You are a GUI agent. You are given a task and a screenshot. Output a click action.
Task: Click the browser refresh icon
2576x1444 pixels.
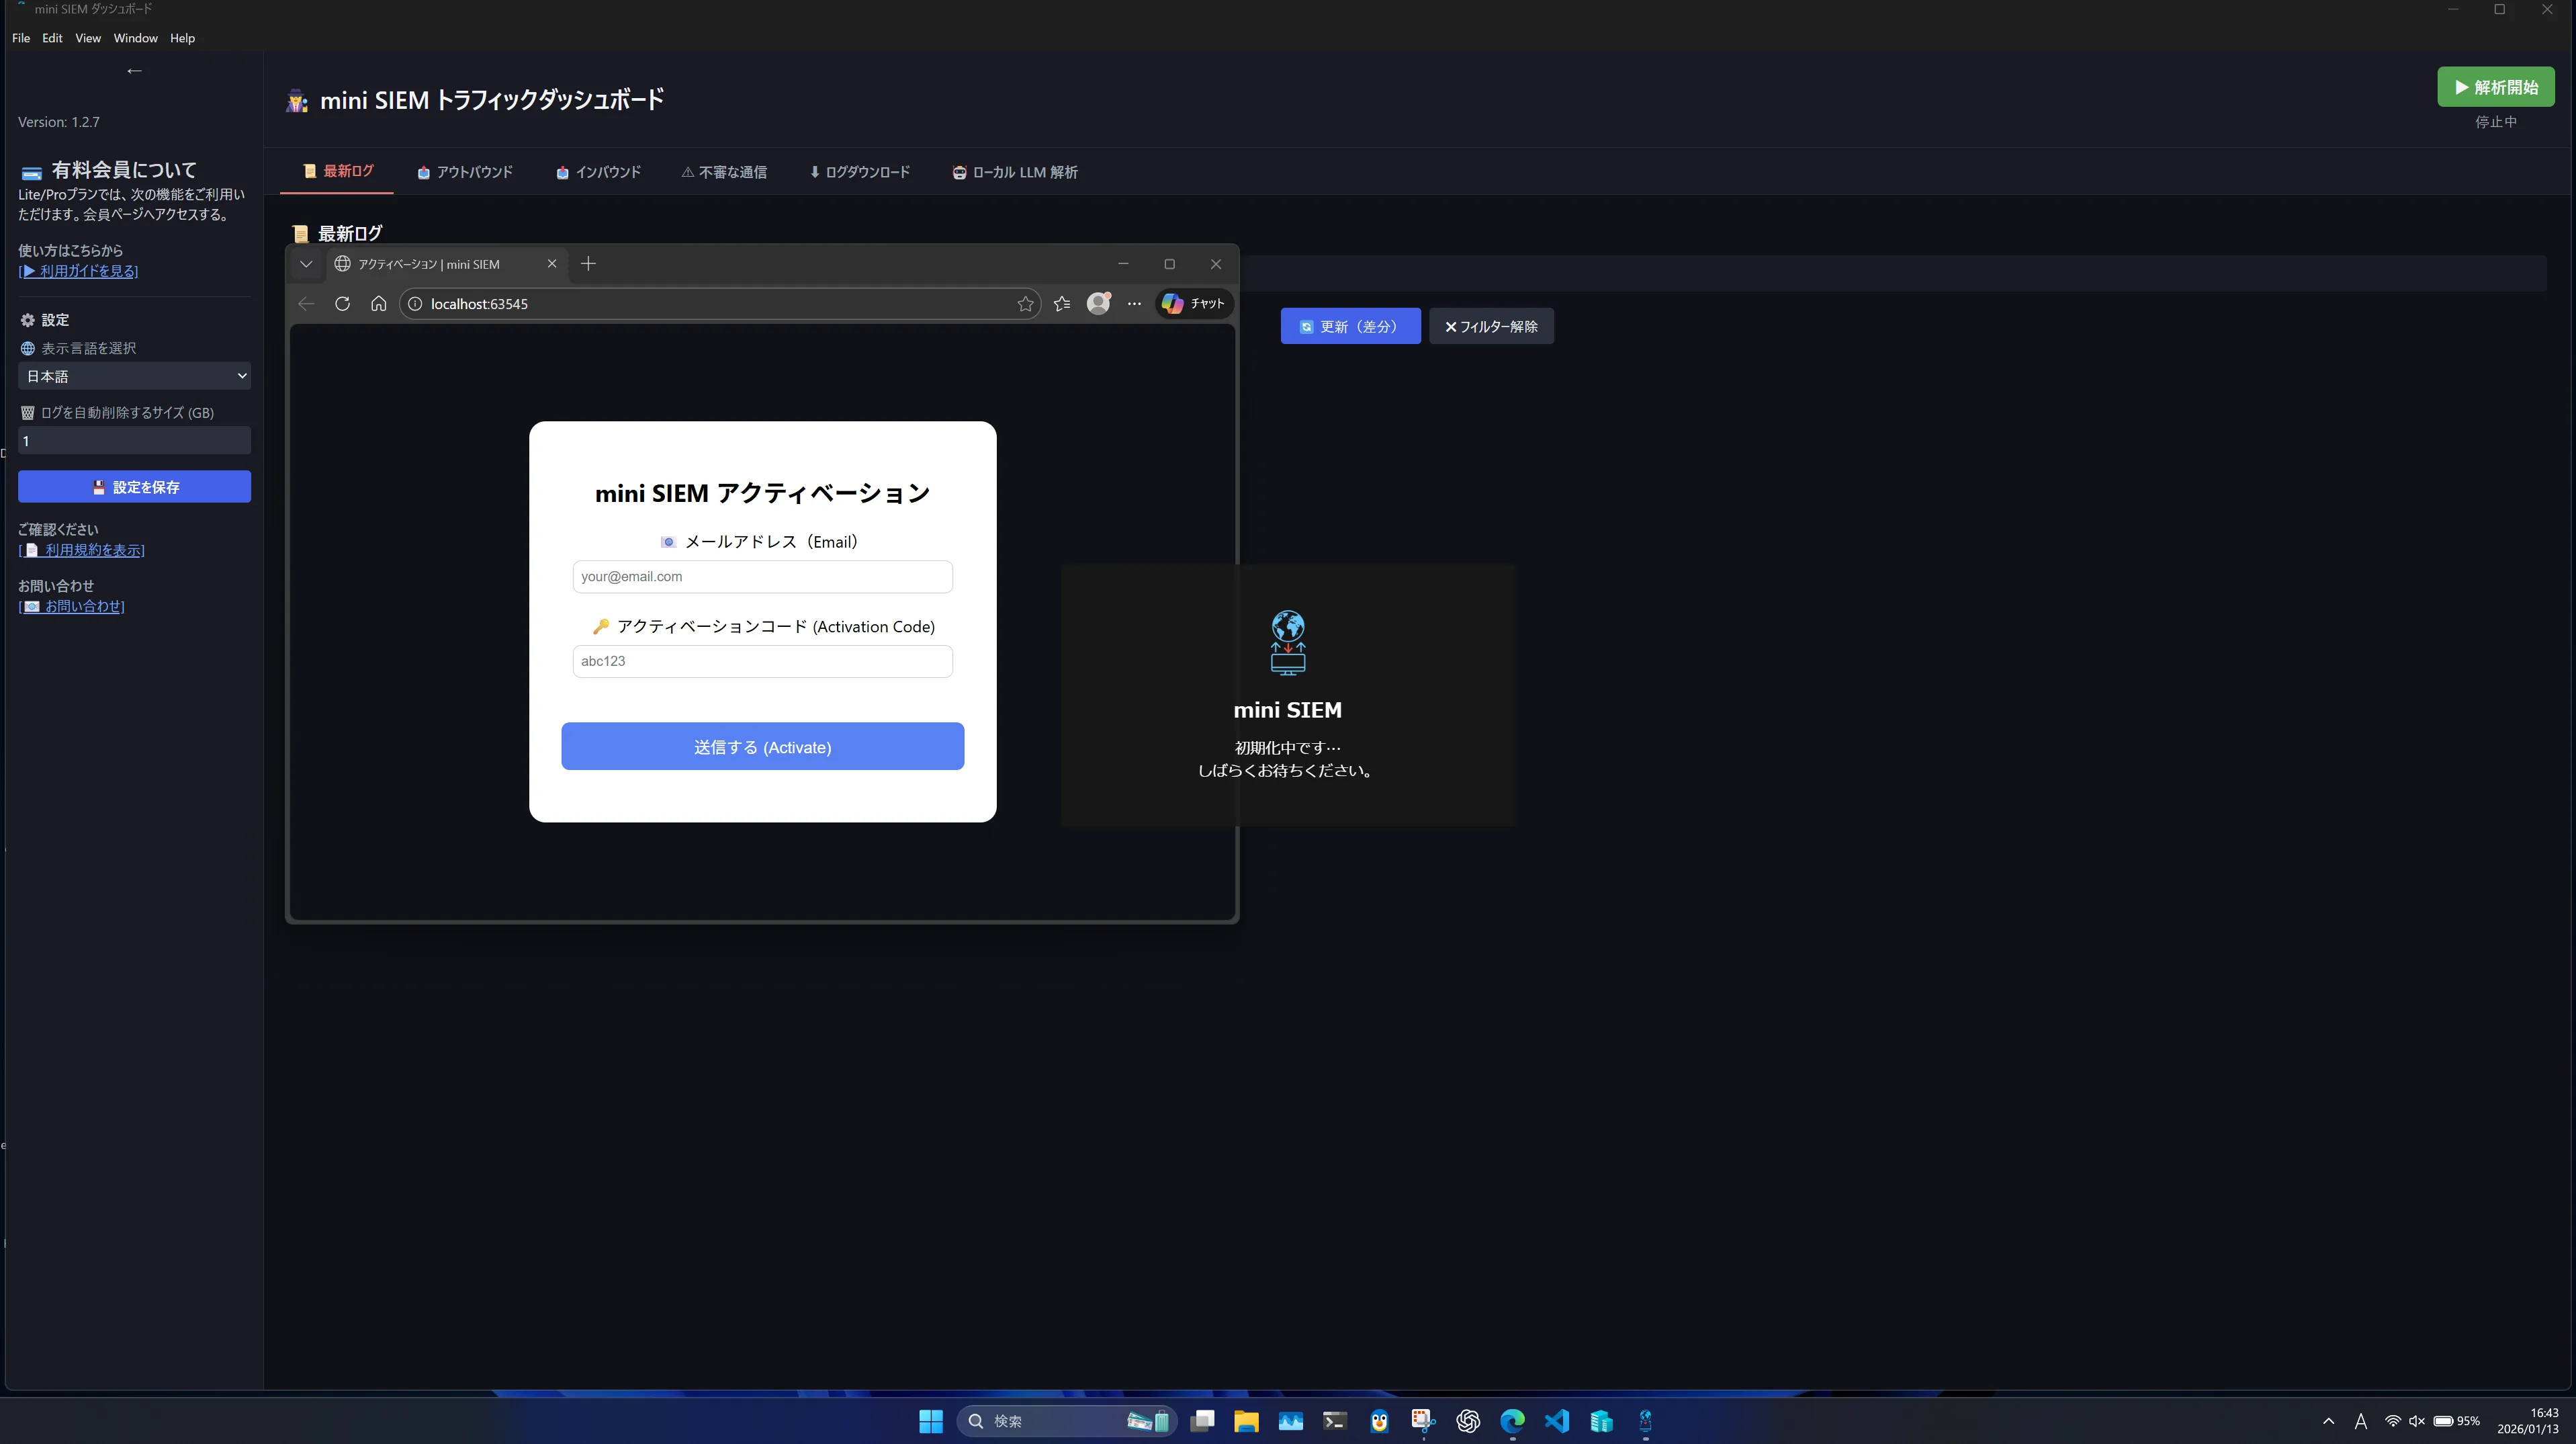pyautogui.click(x=342, y=304)
